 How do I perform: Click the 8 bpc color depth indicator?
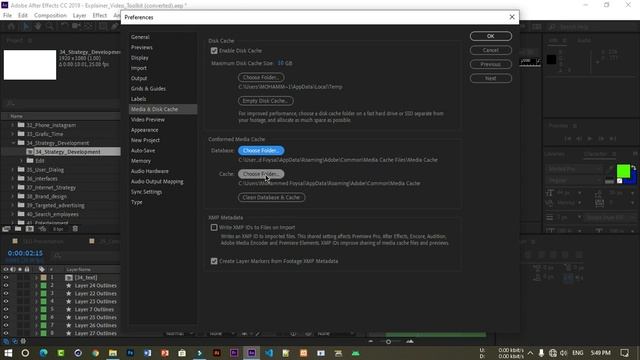[x=58, y=229]
